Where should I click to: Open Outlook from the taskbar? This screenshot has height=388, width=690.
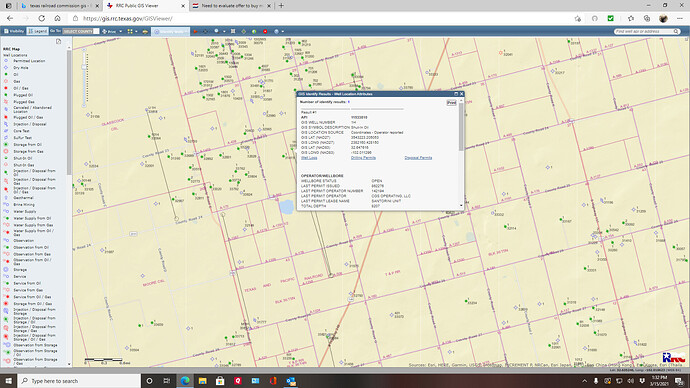[x=290, y=381]
